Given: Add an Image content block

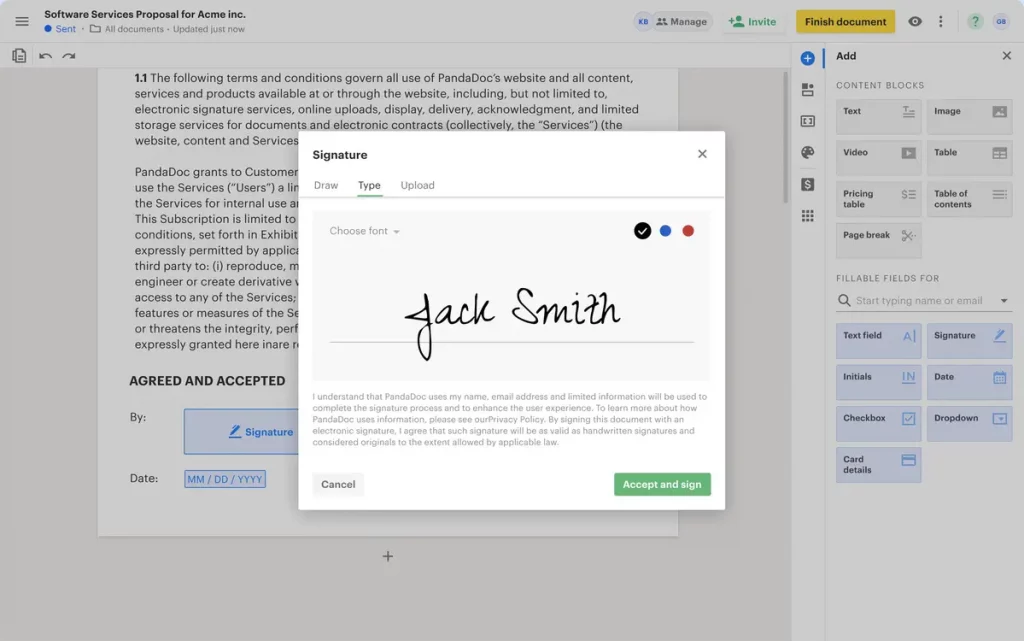Looking at the screenshot, I should tap(969, 116).
